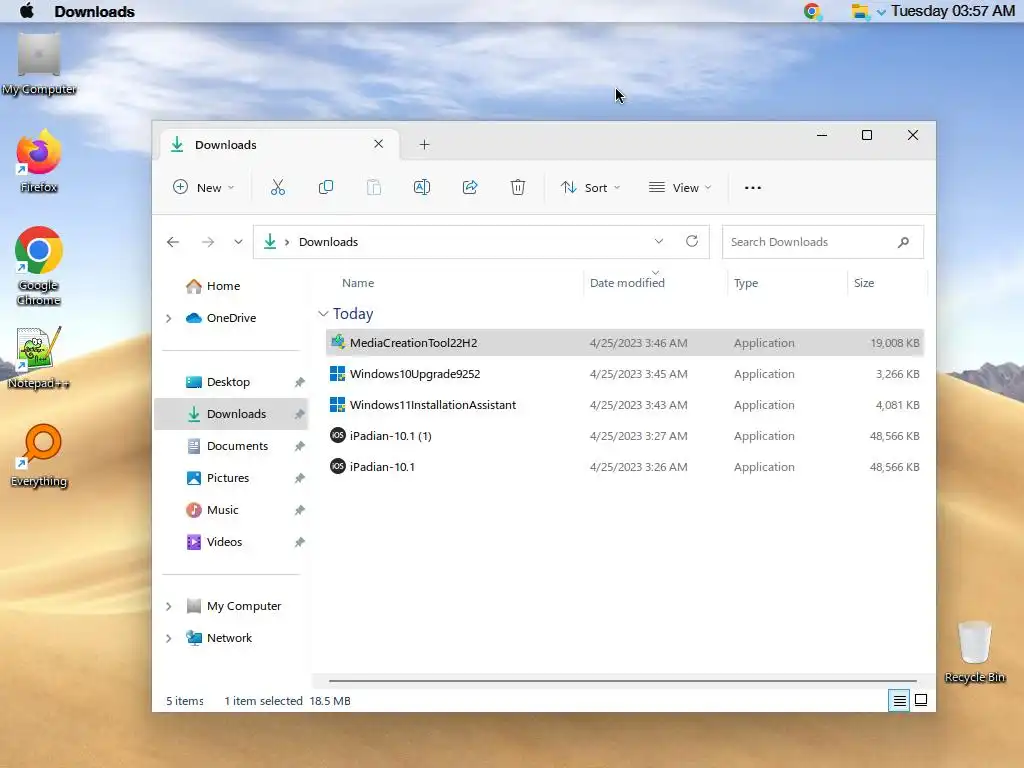
Task: Click the iPadian-10.1 (1) file icon
Action: pyautogui.click(x=338, y=436)
